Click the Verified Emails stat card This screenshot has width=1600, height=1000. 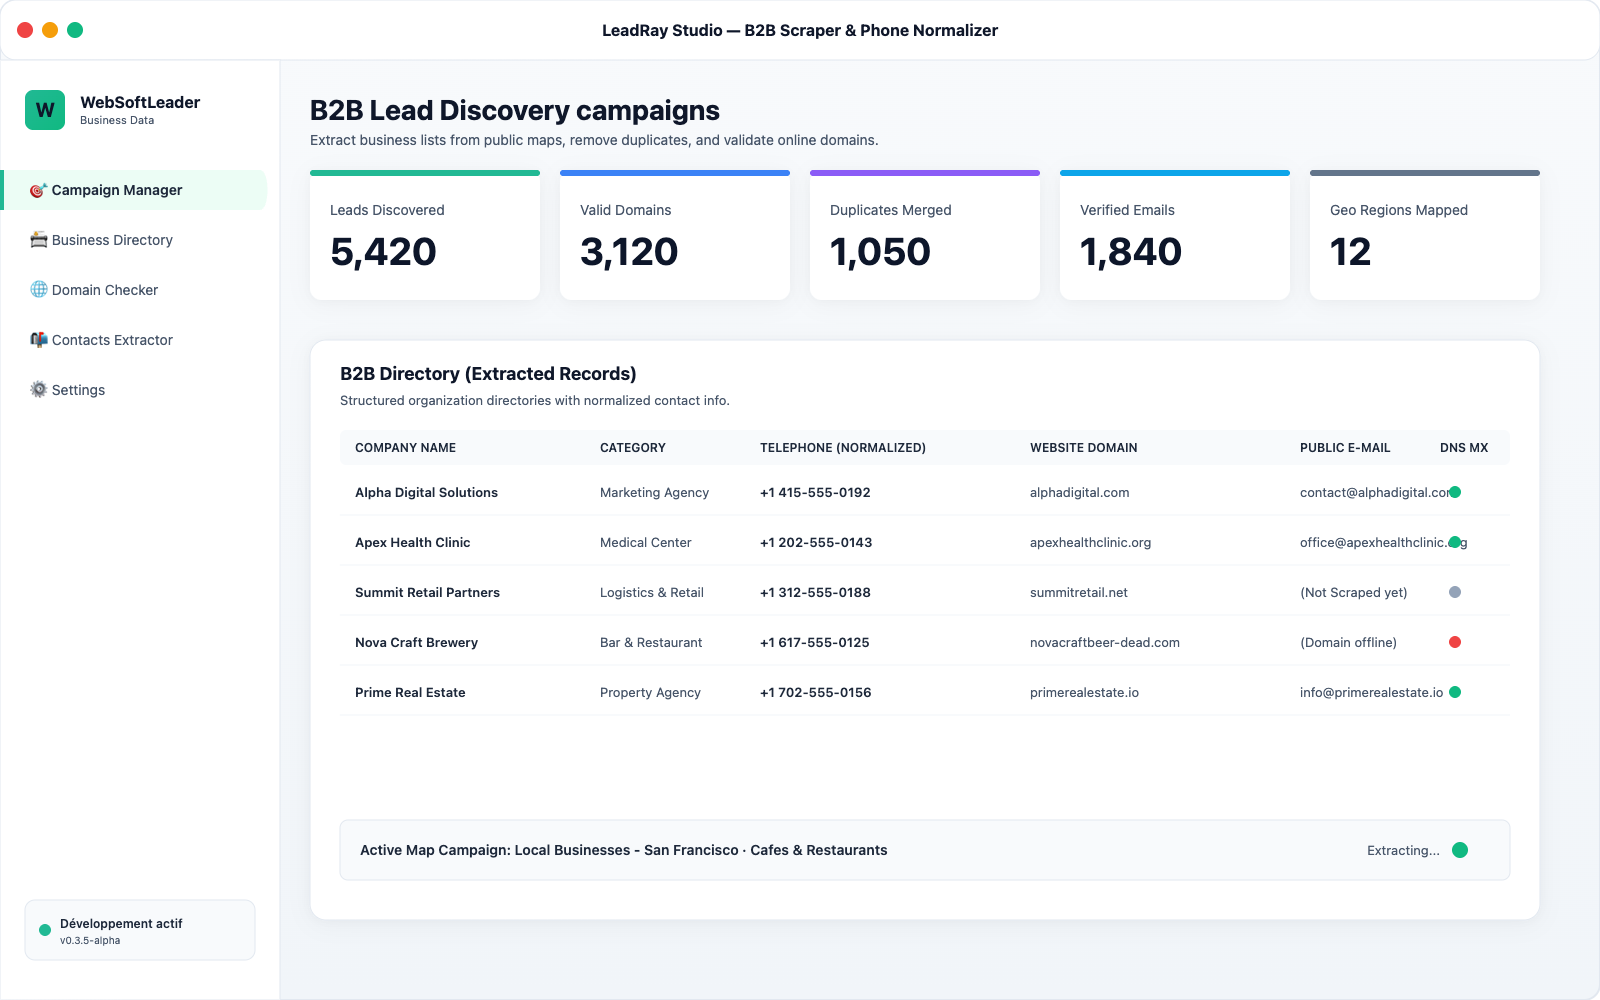tap(1175, 235)
